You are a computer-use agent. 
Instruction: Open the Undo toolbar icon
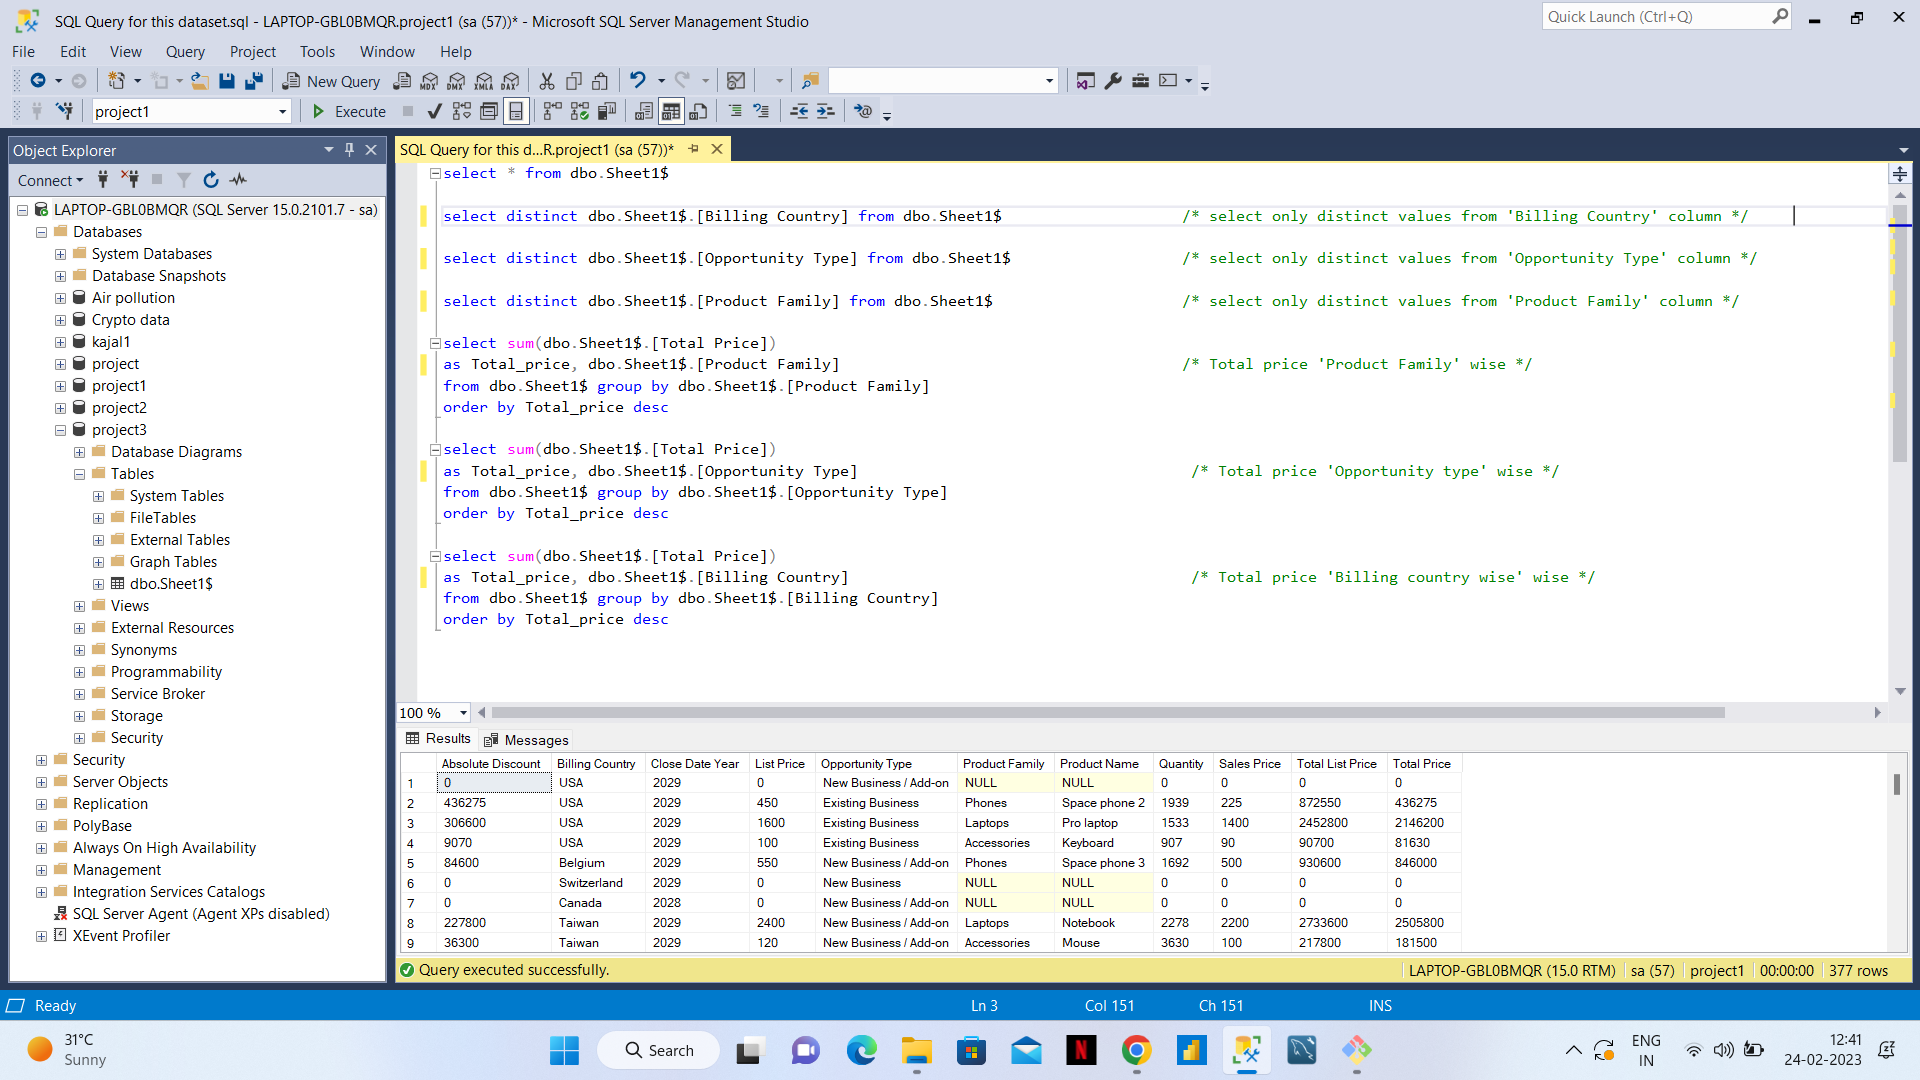[x=638, y=81]
